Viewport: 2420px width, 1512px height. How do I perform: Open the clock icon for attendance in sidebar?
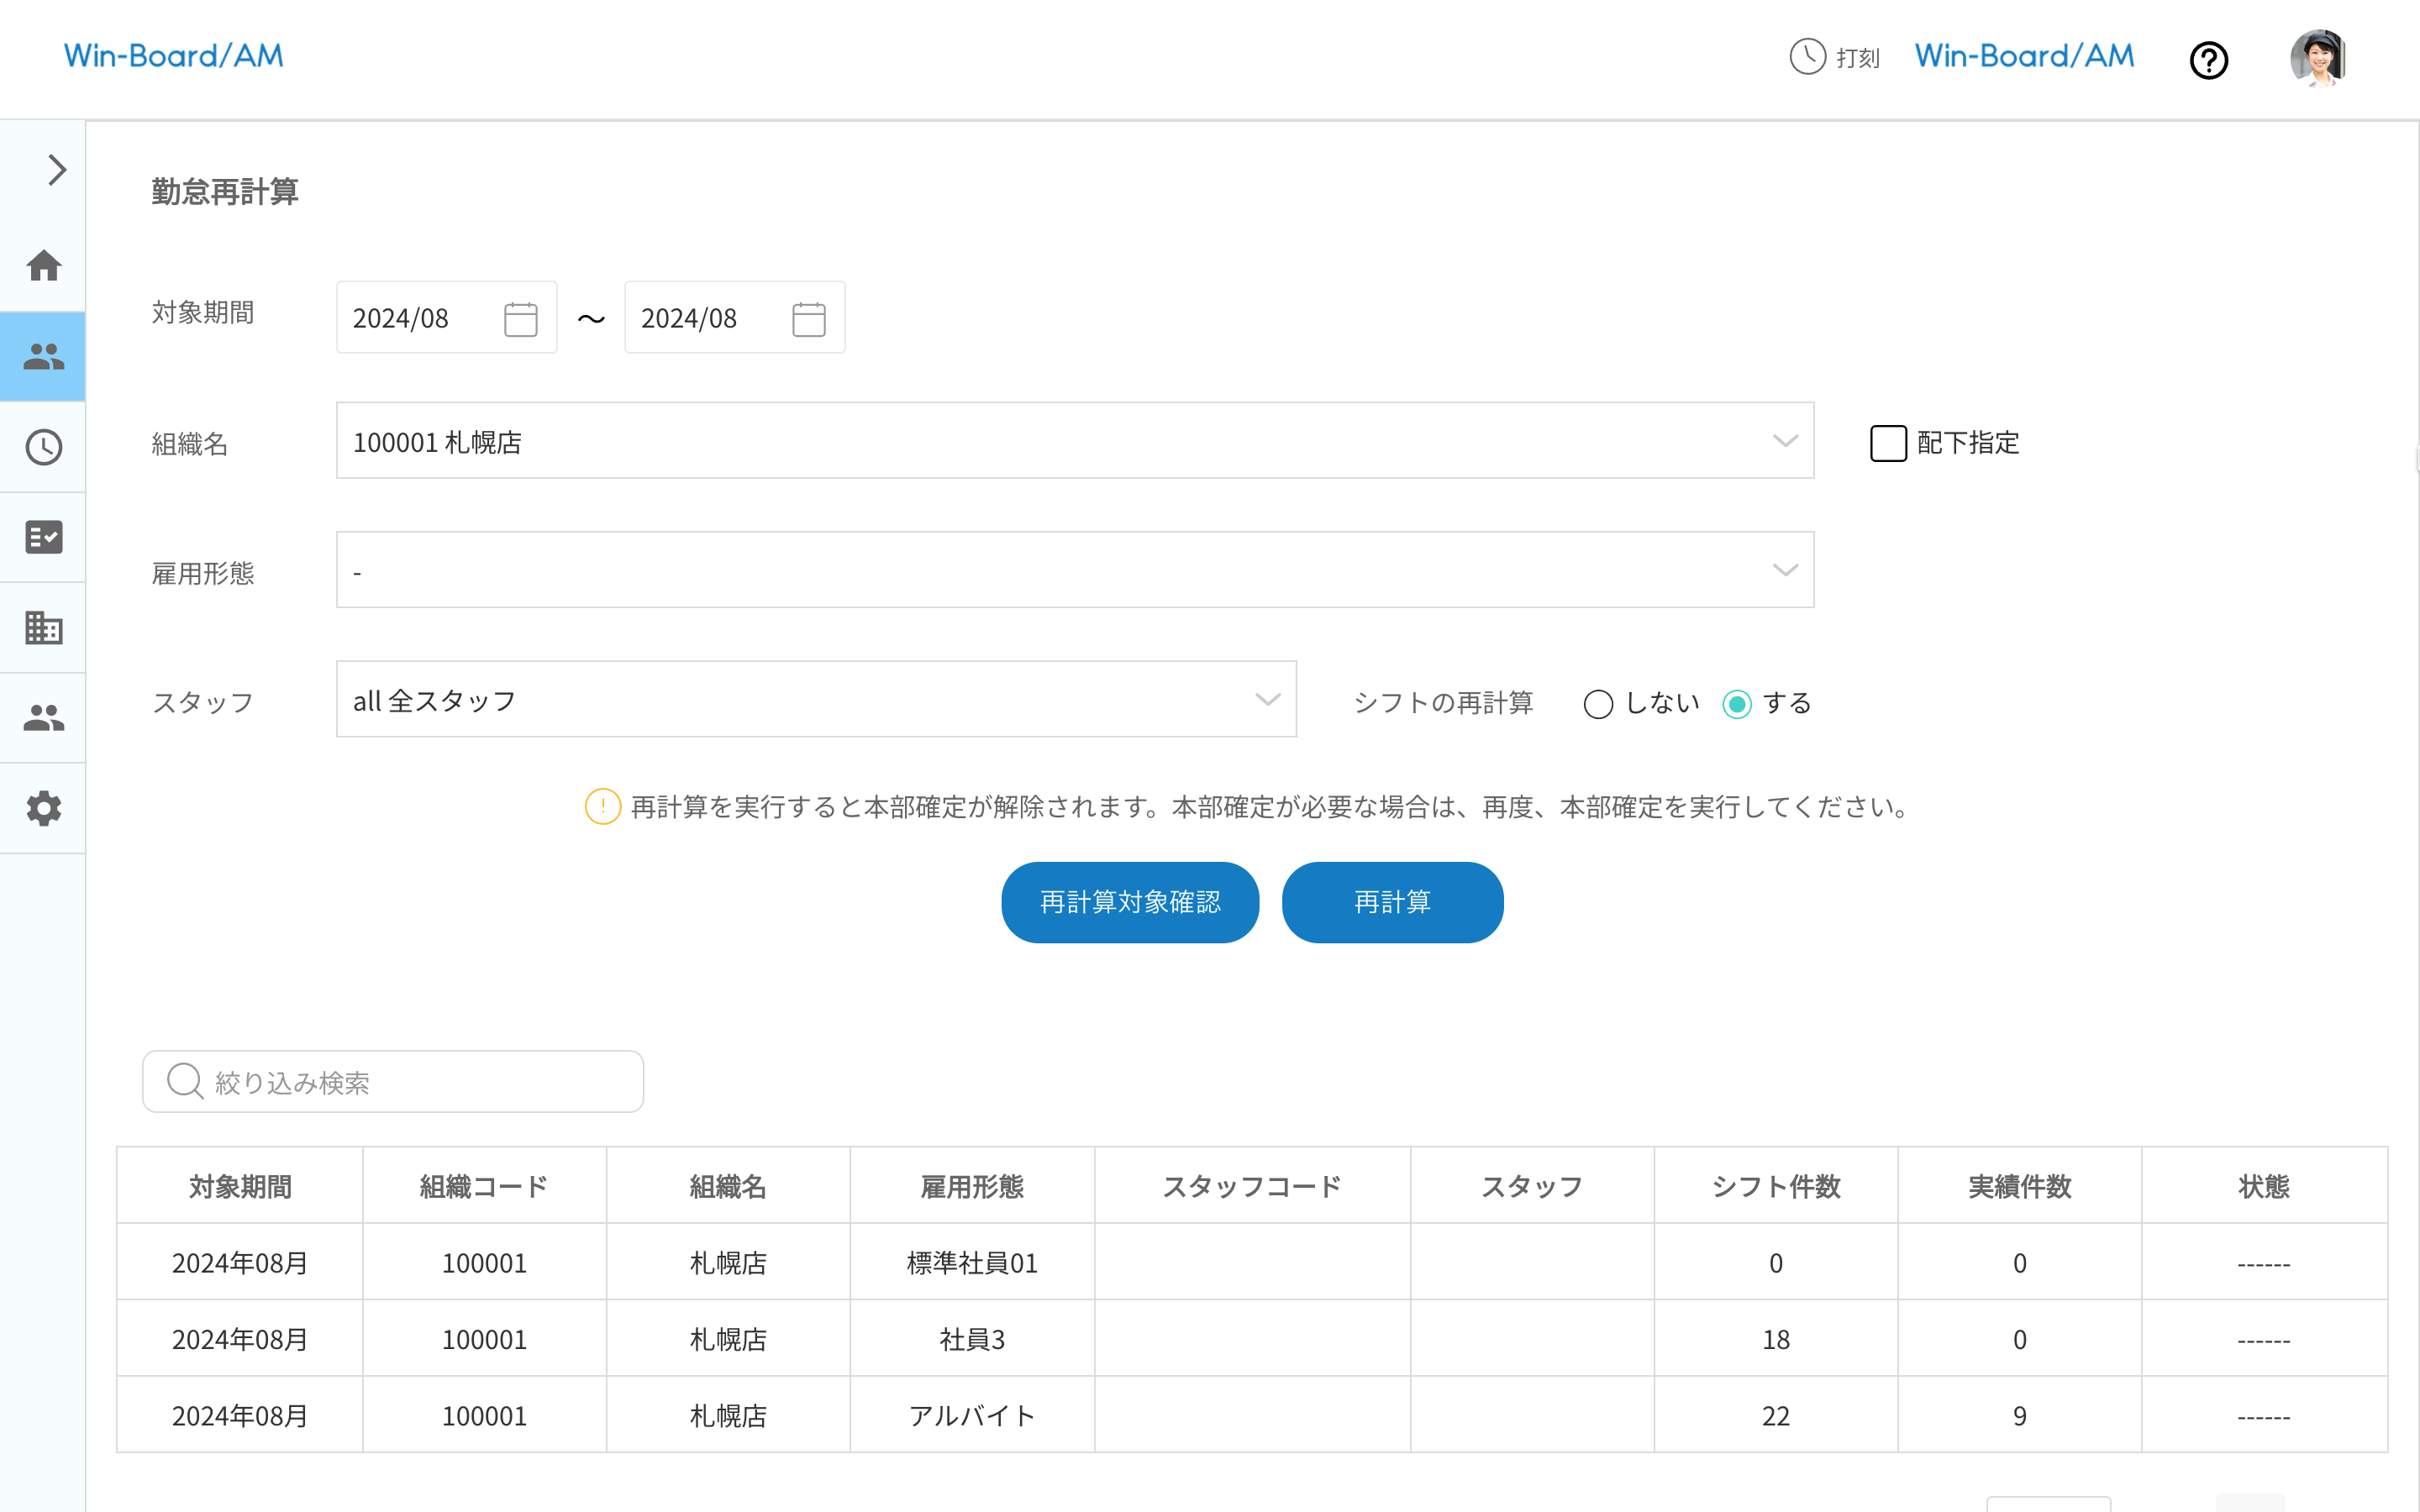tap(44, 447)
